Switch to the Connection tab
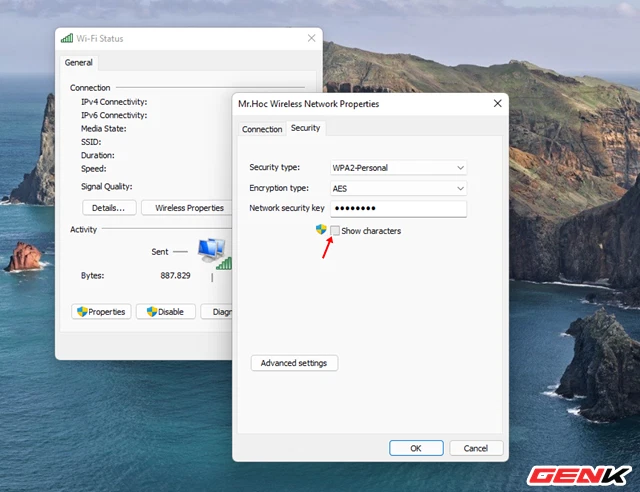Viewport: 640px width, 492px height. tap(262, 129)
